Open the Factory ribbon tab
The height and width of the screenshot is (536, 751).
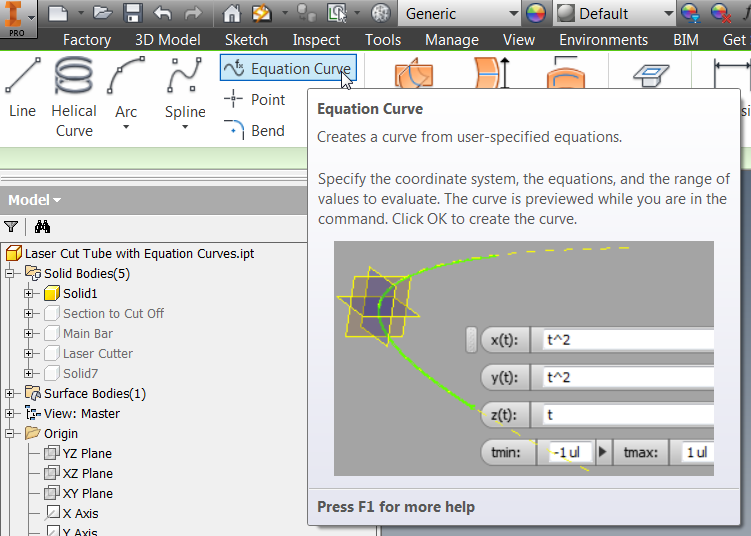tap(87, 40)
